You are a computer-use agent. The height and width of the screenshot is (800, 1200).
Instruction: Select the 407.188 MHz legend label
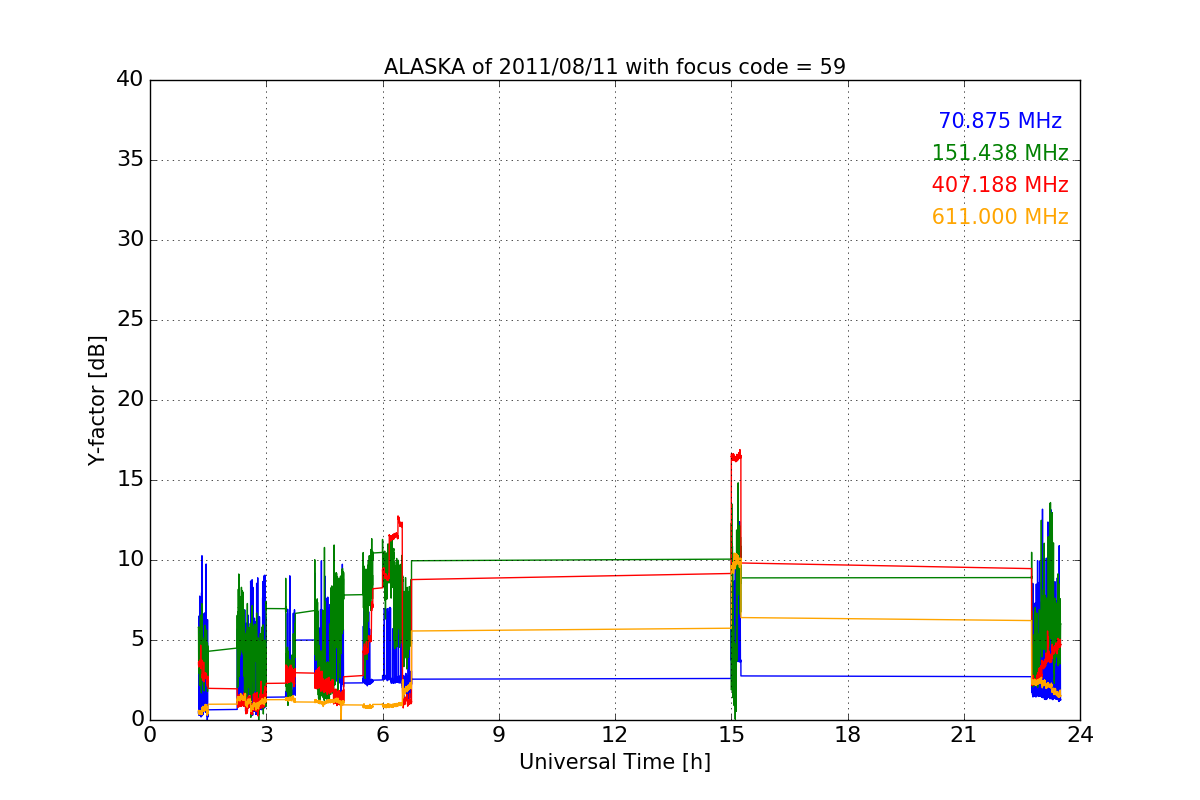tap(1000, 185)
